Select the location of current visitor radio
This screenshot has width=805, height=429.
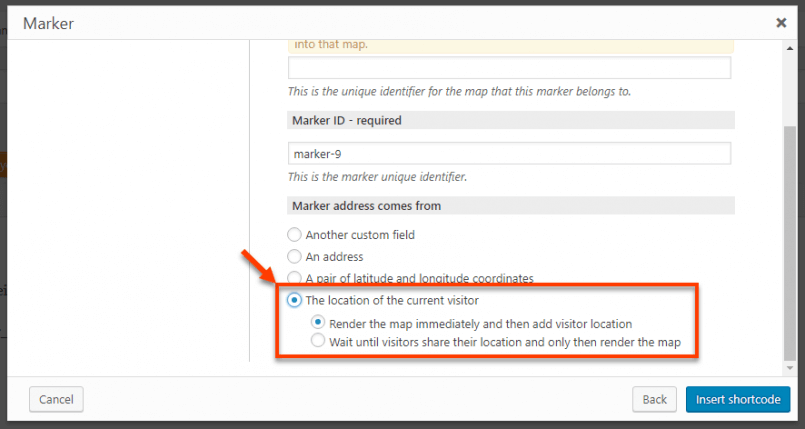pyautogui.click(x=294, y=300)
